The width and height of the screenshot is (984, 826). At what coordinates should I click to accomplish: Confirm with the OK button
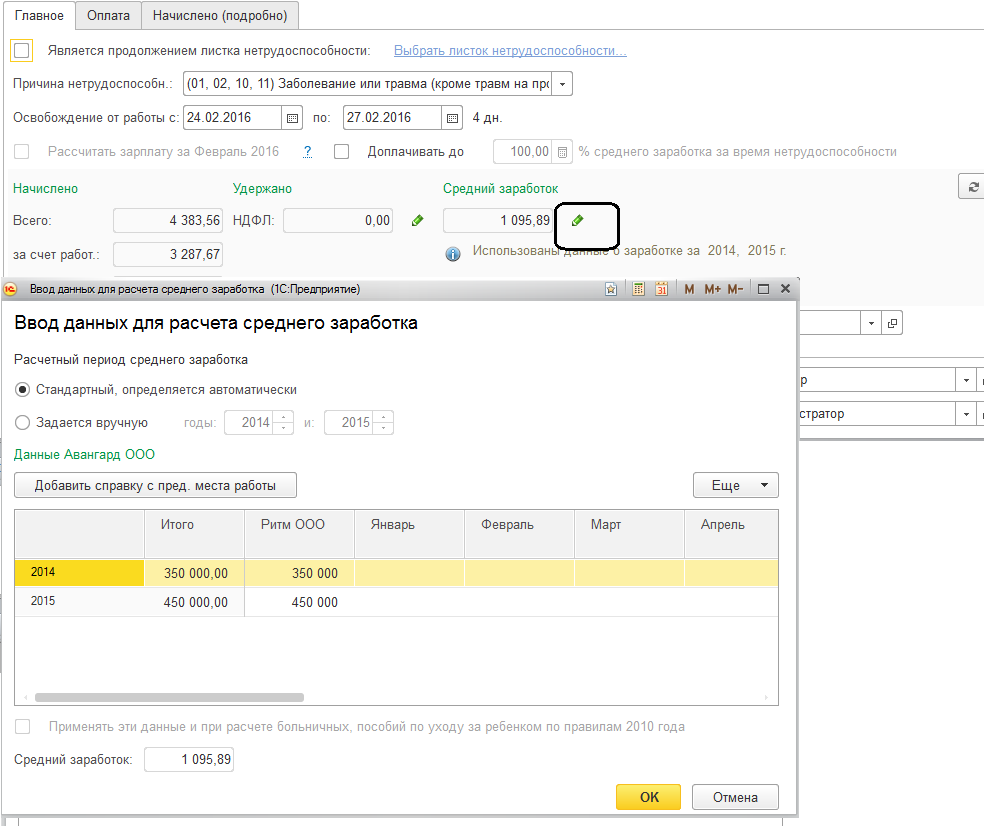648,797
